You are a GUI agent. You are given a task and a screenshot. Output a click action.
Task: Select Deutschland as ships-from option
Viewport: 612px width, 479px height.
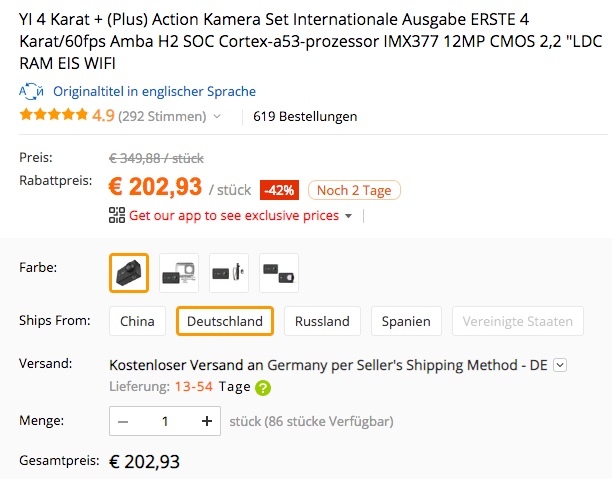tap(225, 321)
